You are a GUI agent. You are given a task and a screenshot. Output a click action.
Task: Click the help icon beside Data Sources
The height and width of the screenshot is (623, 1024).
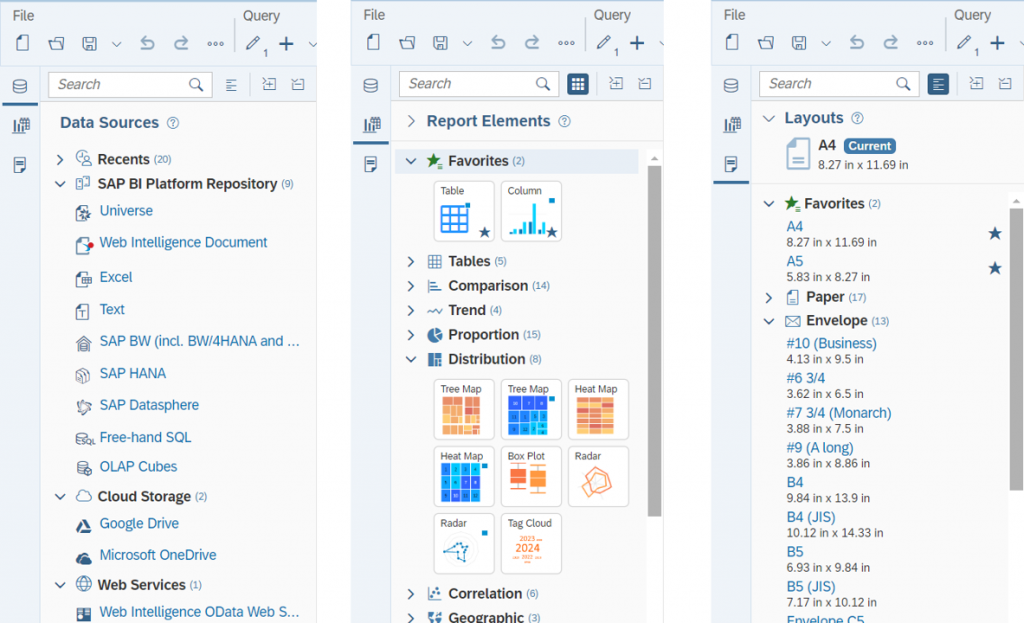173,123
